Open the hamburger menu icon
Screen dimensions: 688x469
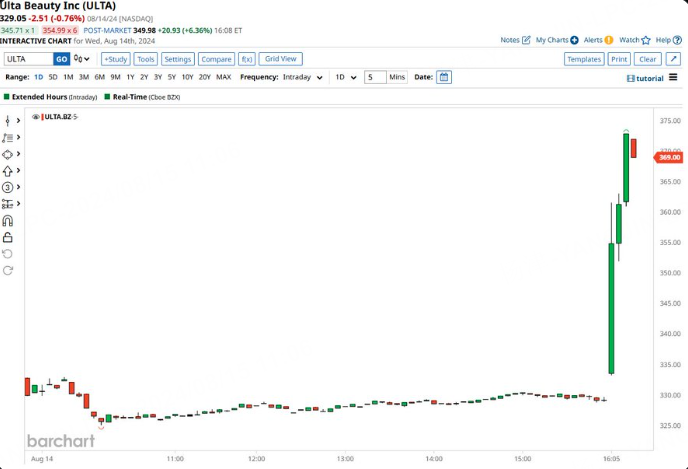673,77
